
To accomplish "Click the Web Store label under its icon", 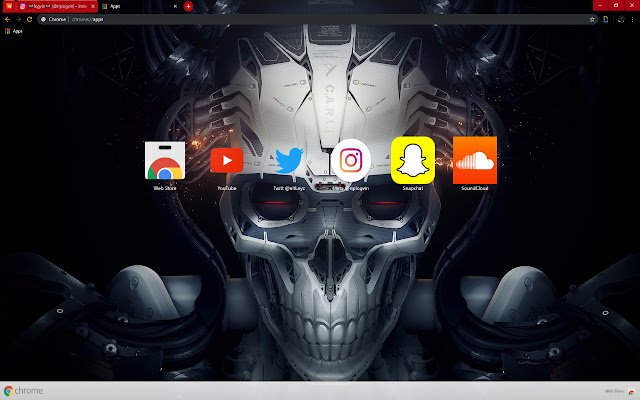I will 165,188.
